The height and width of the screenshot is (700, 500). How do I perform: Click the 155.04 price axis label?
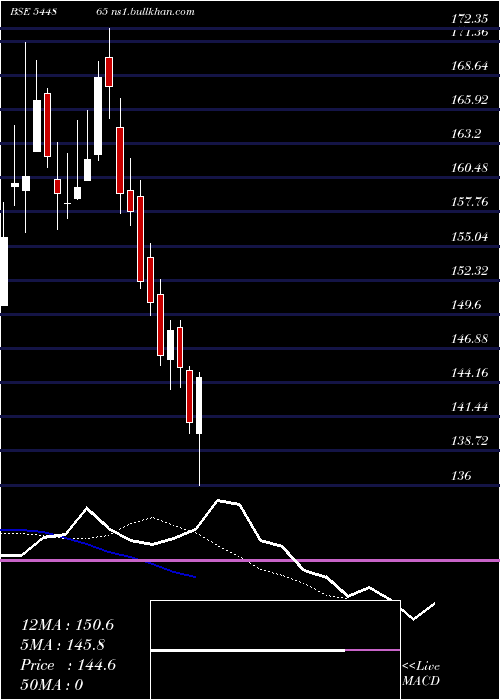470,237
